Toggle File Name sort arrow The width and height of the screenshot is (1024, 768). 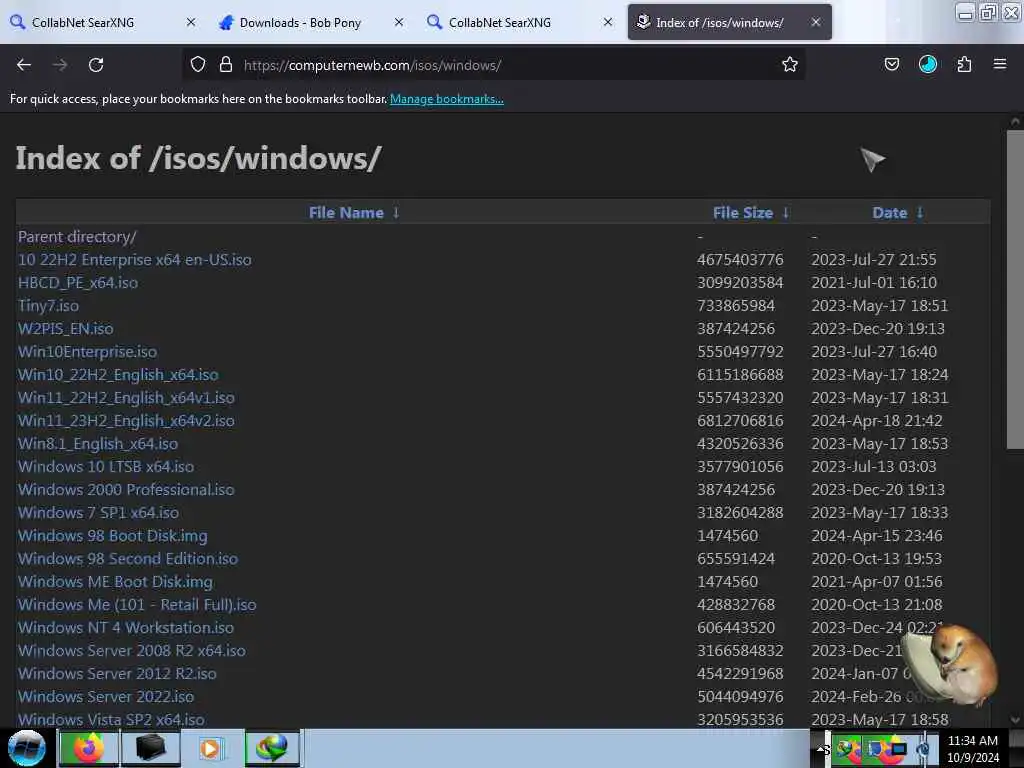click(x=396, y=213)
